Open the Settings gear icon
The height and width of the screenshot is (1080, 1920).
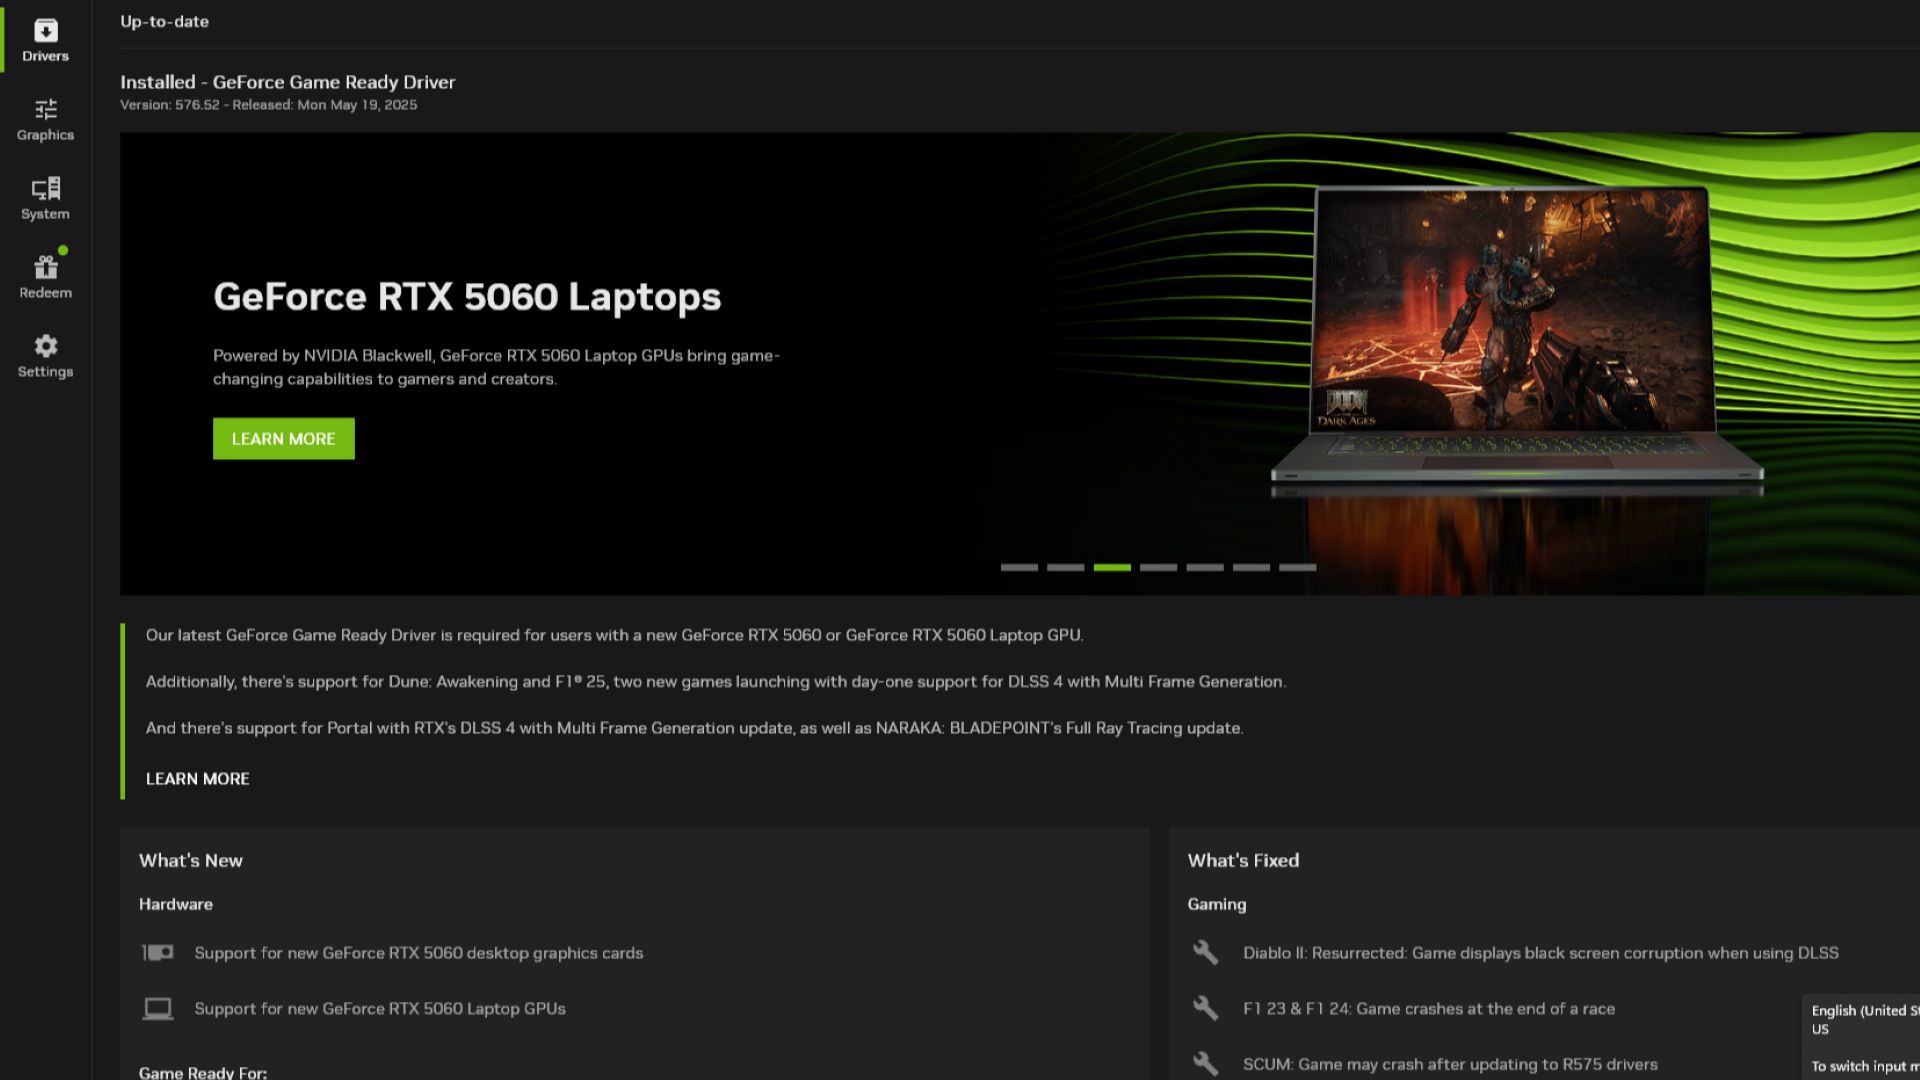tap(45, 346)
